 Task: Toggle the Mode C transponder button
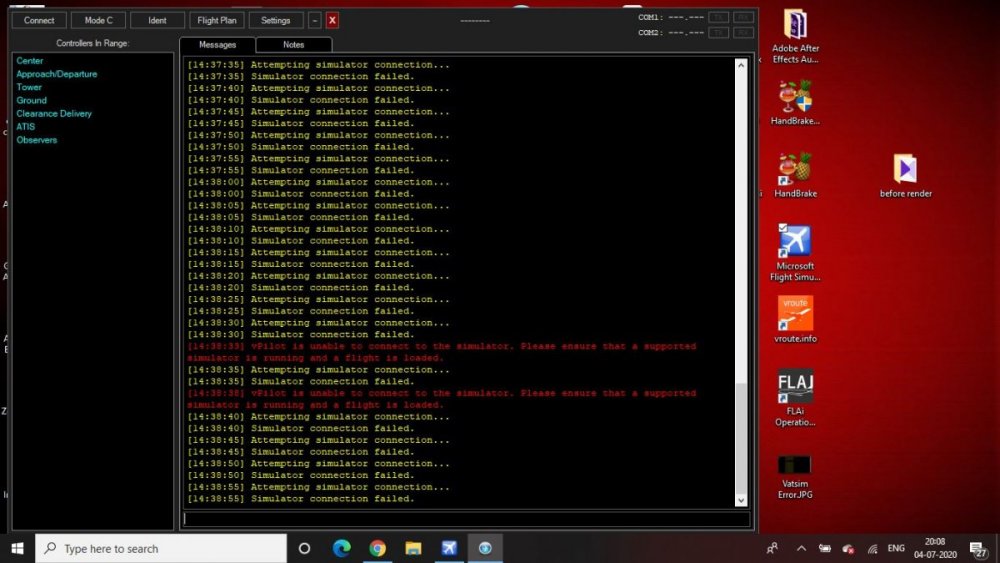[x=98, y=20]
